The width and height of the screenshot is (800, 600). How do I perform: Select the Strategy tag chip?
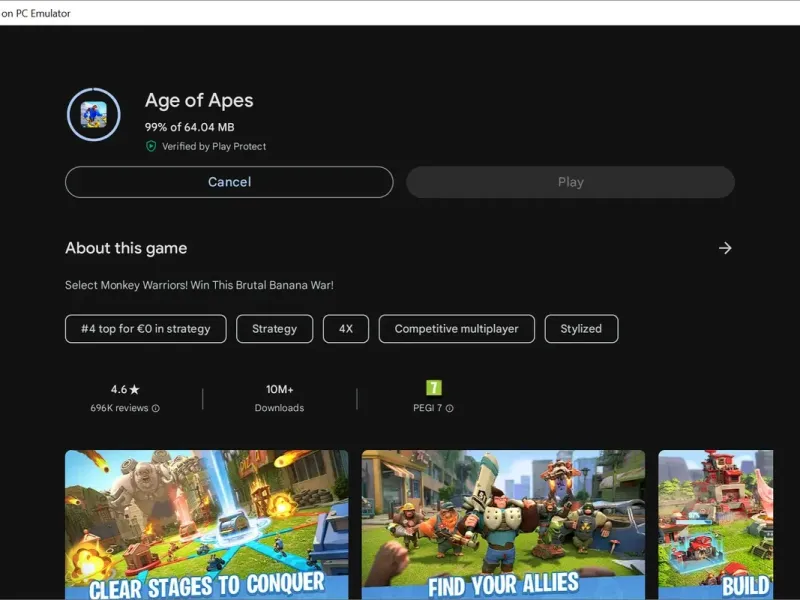274,329
